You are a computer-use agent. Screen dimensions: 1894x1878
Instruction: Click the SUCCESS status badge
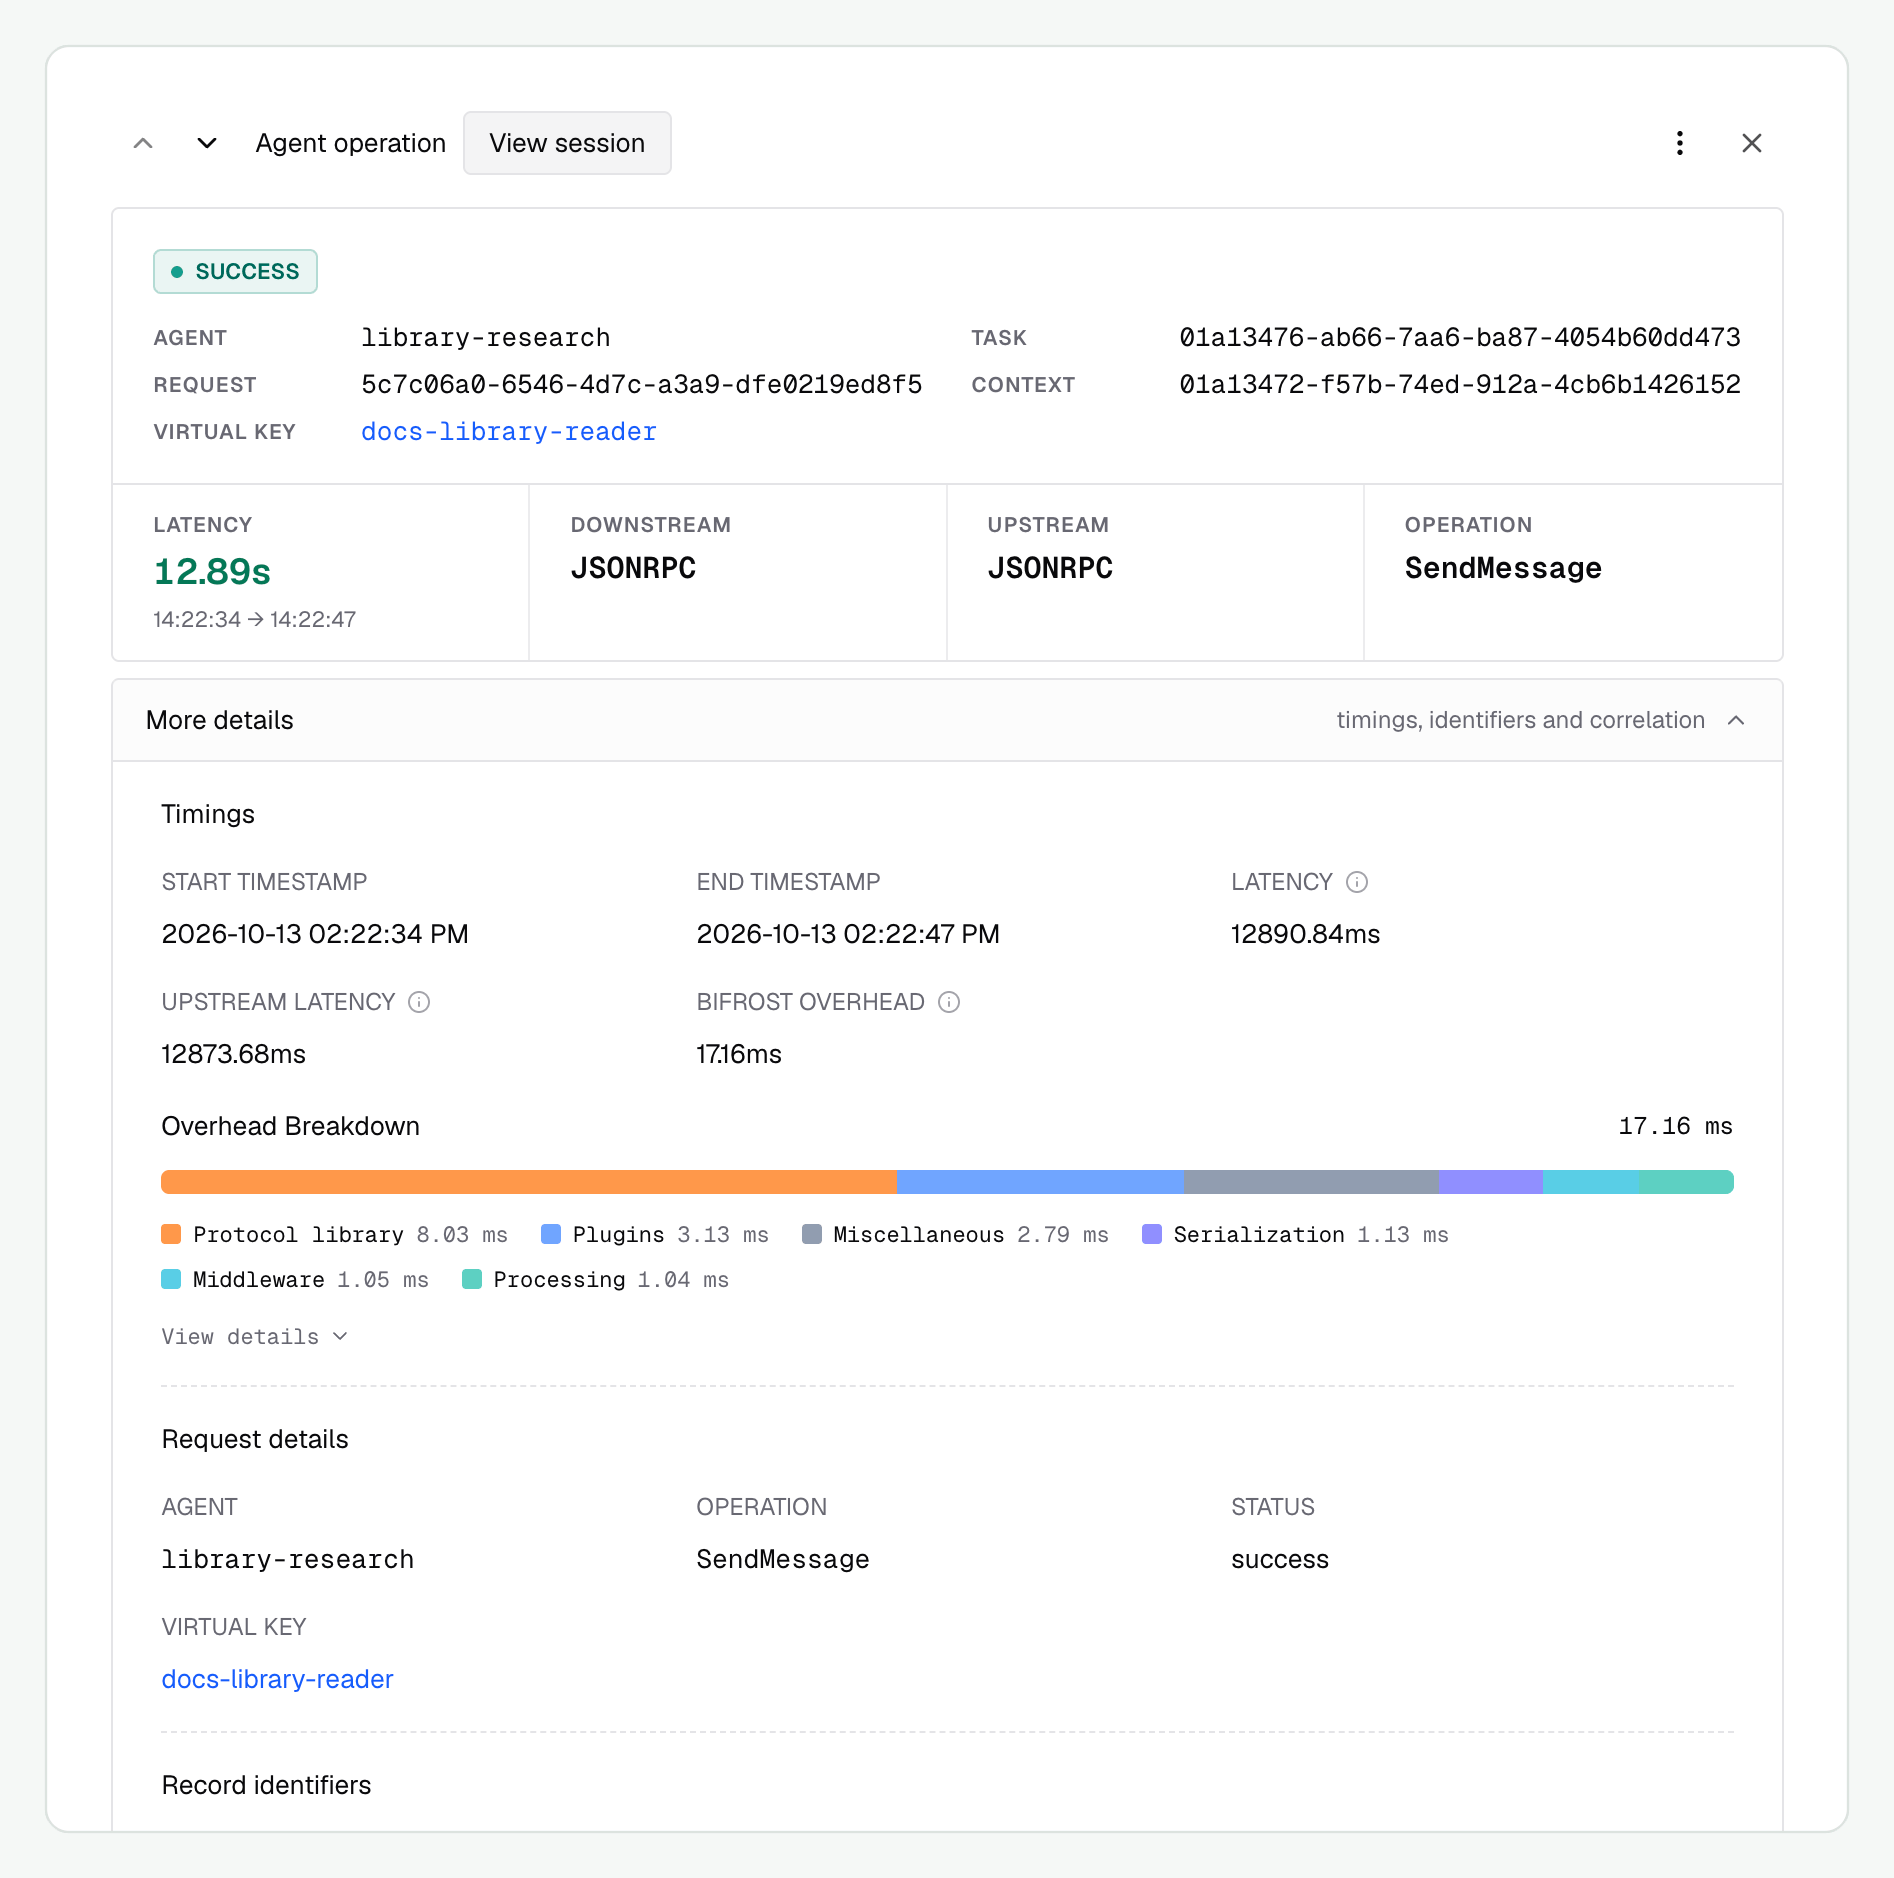[x=235, y=271]
